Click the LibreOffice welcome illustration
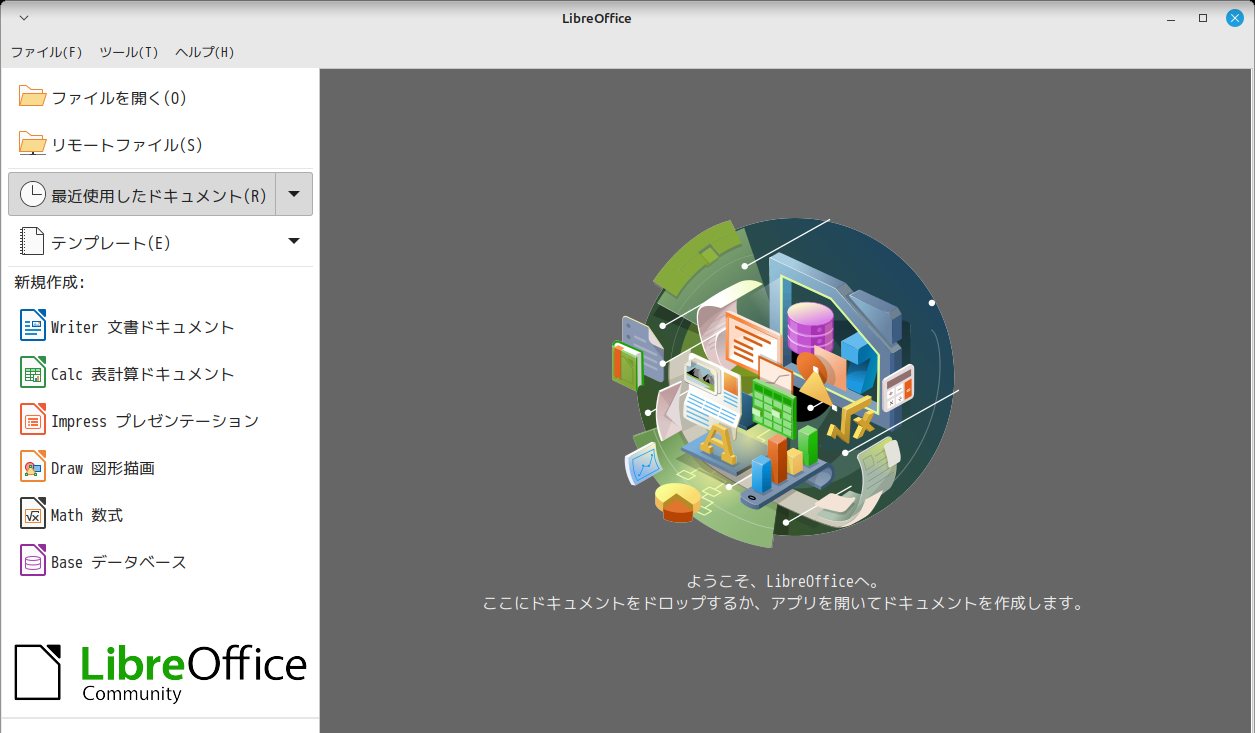This screenshot has height=733, width=1255. tap(784, 383)
